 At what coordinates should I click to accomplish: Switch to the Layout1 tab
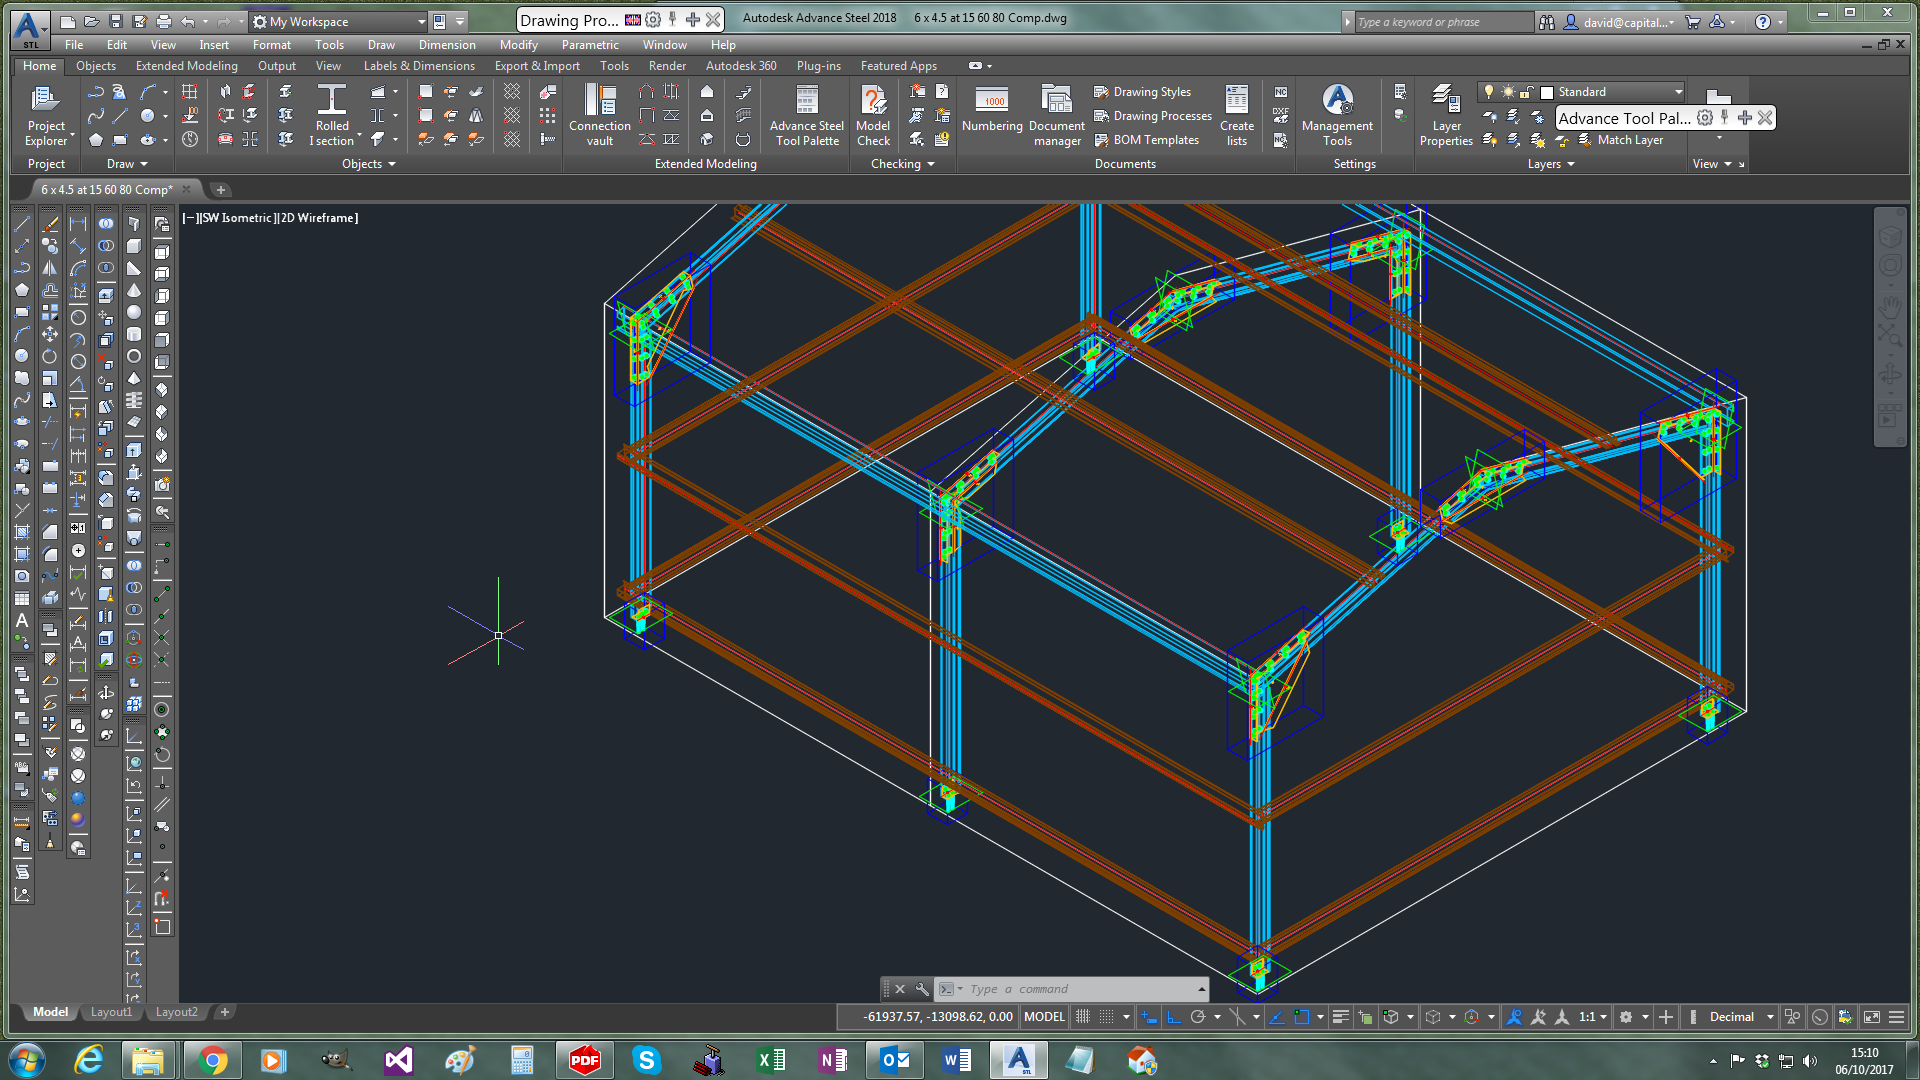111,1012
